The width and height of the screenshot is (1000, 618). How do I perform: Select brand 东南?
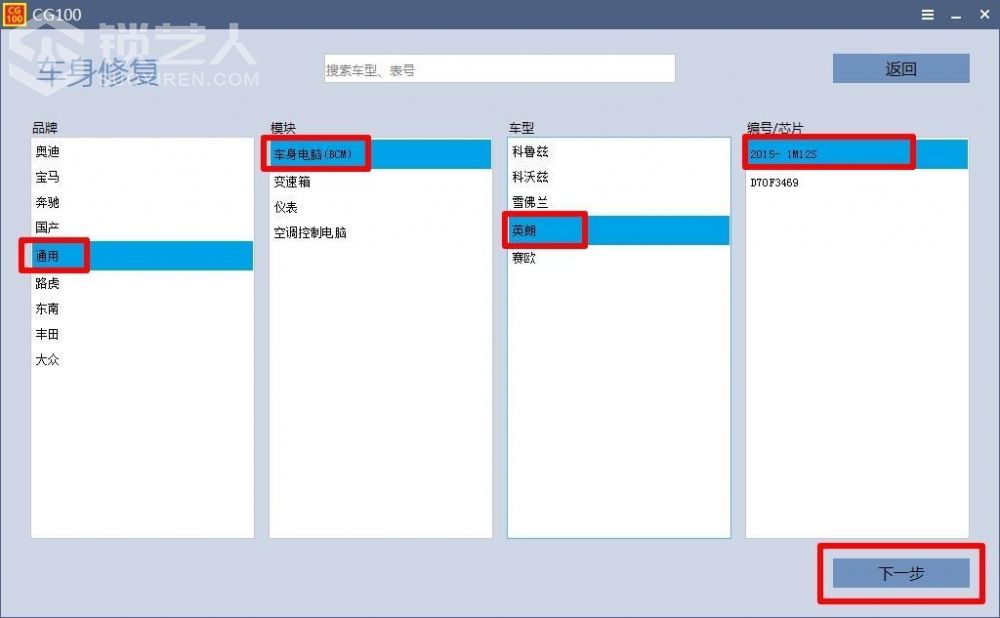[x=142, y=309]
